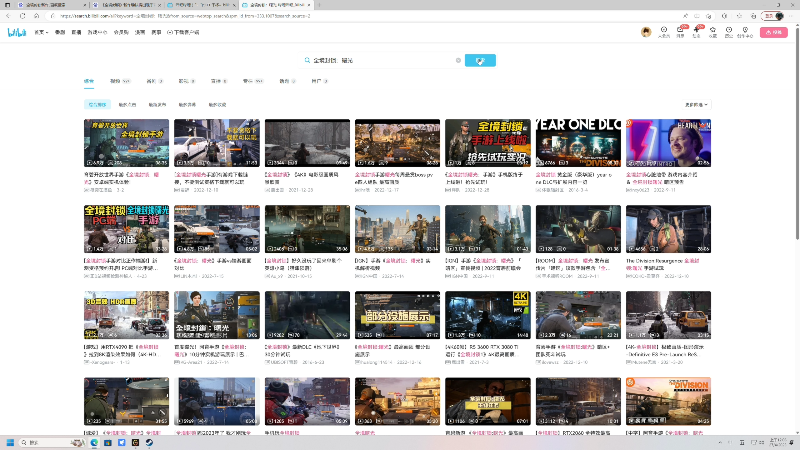Screen dimensions: 800x450
Task: Open the 动态 feed icon with badge
Action: pos(697,32)
